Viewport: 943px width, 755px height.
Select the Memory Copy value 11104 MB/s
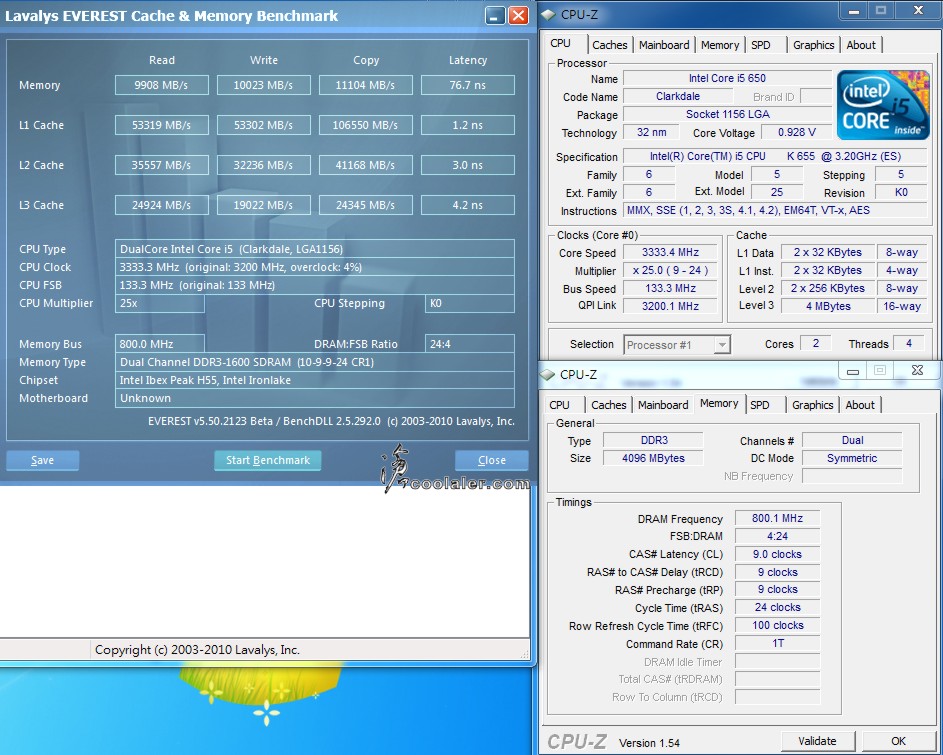coord(366,85)
